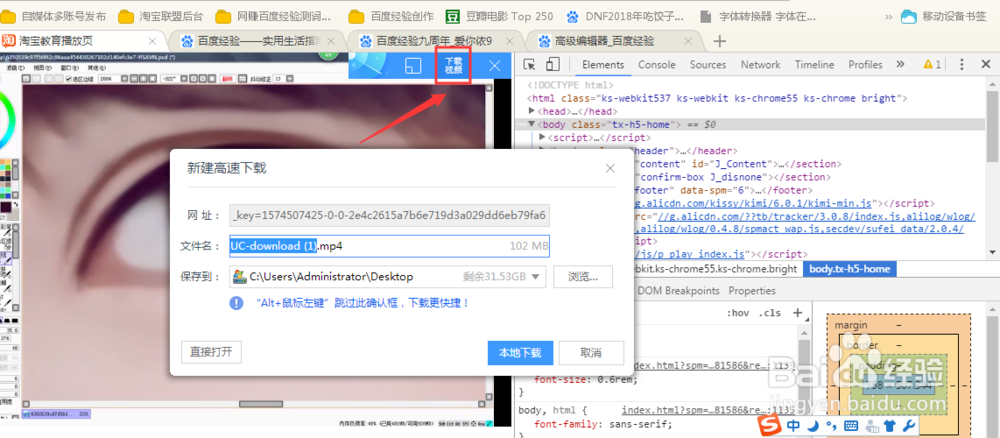Open the Sogou skin shirt icon
Viewport: 1000px width, 438px height.
click(x=891, y=425)
